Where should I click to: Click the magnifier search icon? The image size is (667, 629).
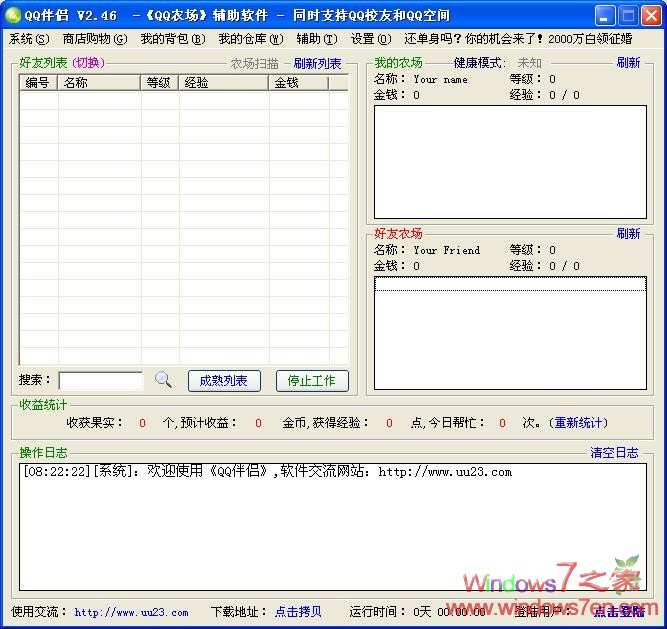point(163,380)
